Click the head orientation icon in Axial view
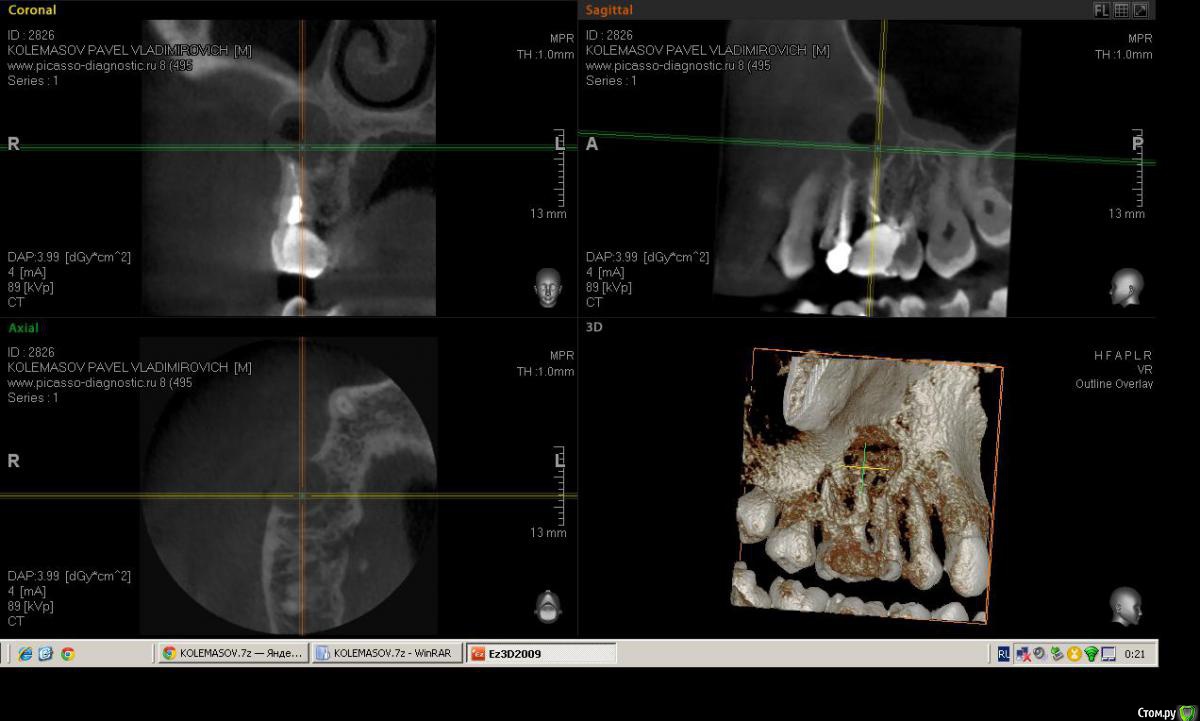Image resolution: width=1200 pixels, height=721 pixels. (x=547, y=606)
